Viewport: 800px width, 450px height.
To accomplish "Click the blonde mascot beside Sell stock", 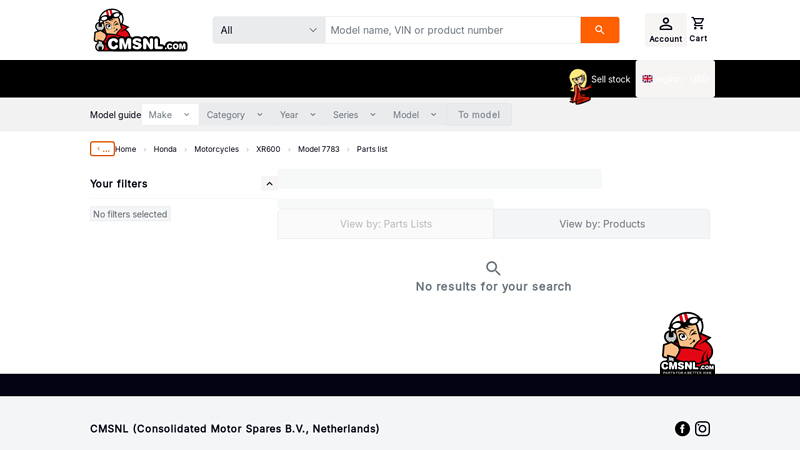I will [579, 86].
